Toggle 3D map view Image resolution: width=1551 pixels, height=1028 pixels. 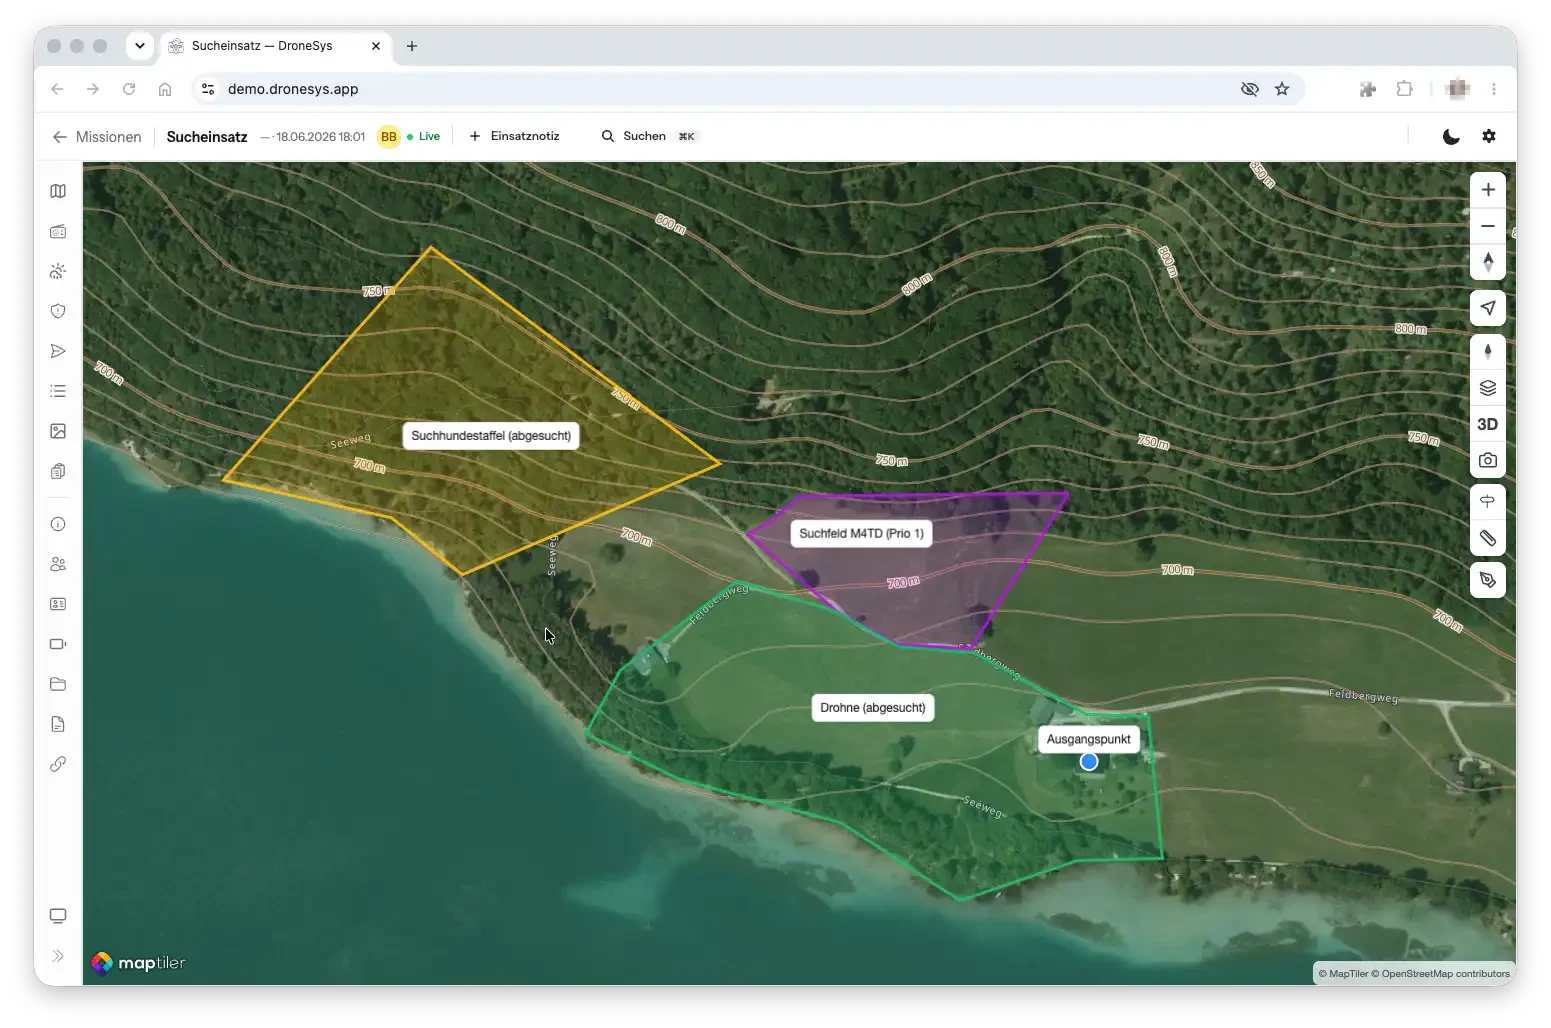click(x=1488, y=424)
